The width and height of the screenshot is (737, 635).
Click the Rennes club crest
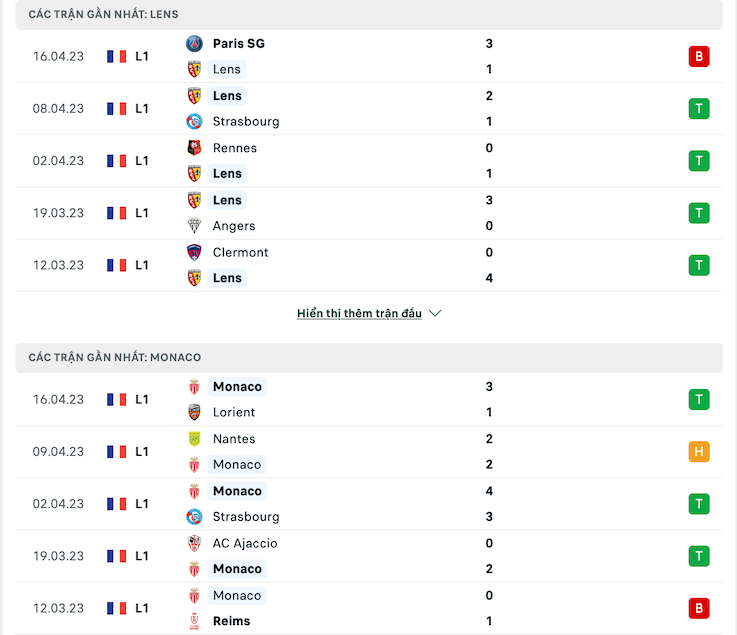[194, 148]
